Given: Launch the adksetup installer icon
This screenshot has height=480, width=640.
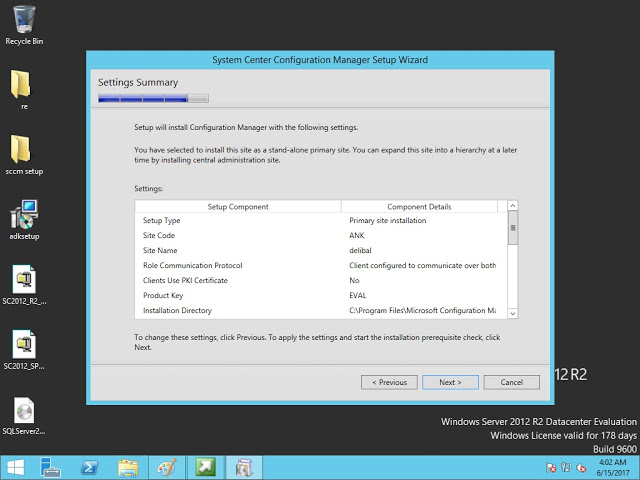Looking at the screenshot, I should tap(24, 215).
